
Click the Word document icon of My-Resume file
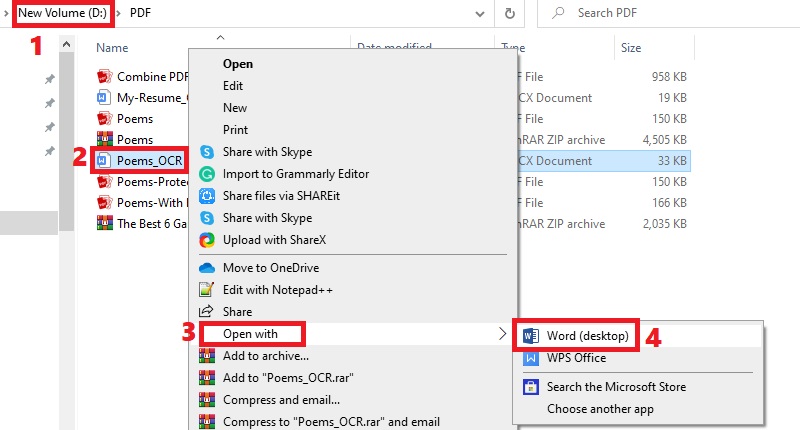[104, 97]
